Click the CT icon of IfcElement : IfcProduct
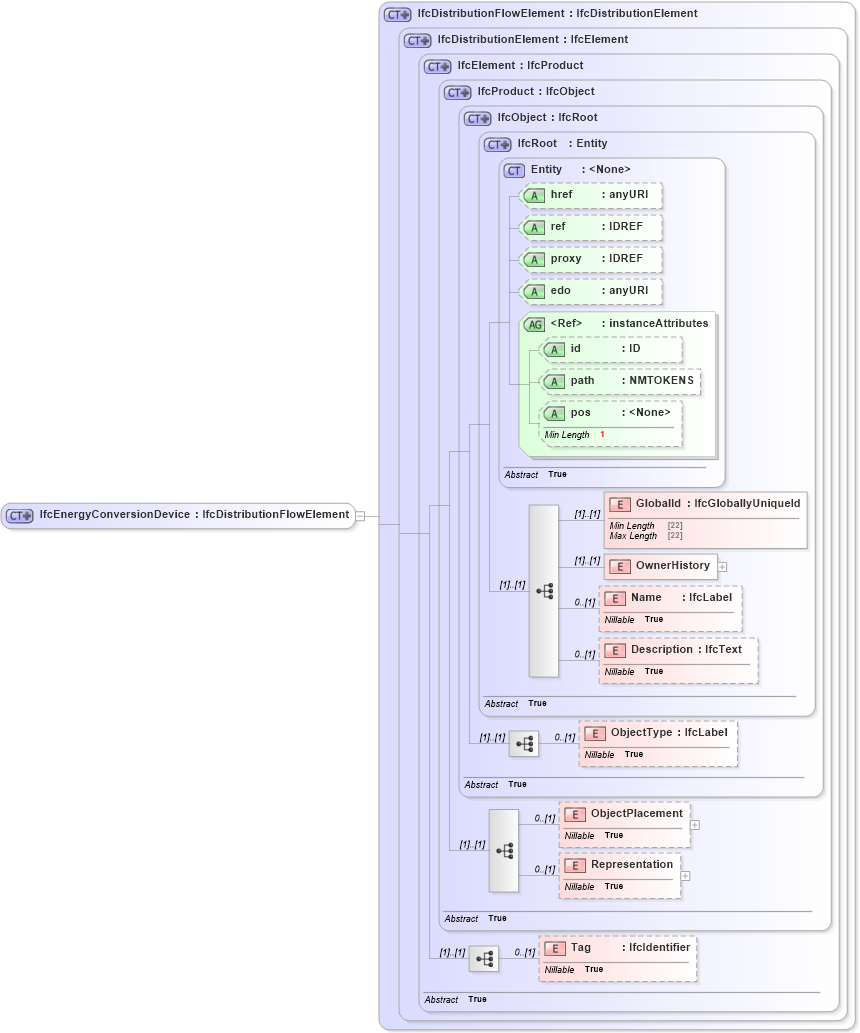 [437, 66]
